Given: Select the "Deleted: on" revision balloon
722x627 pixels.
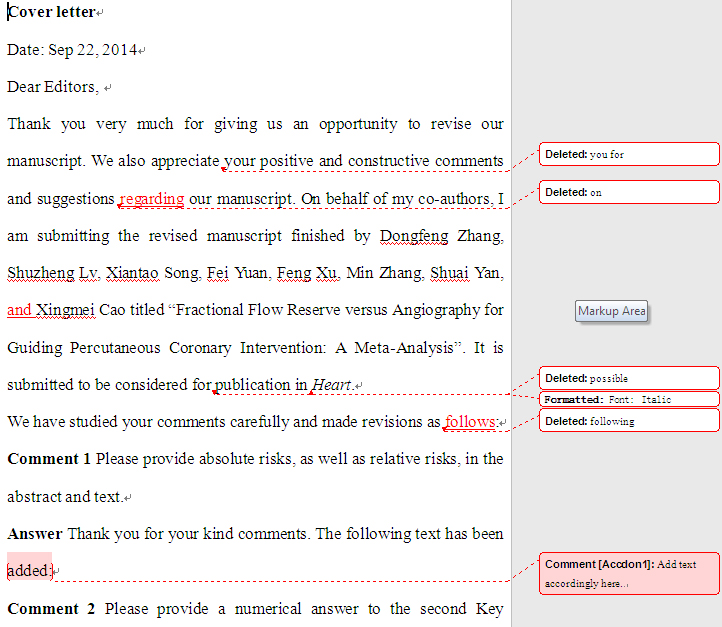Looking at the screenshot, I should coord(628,192).
